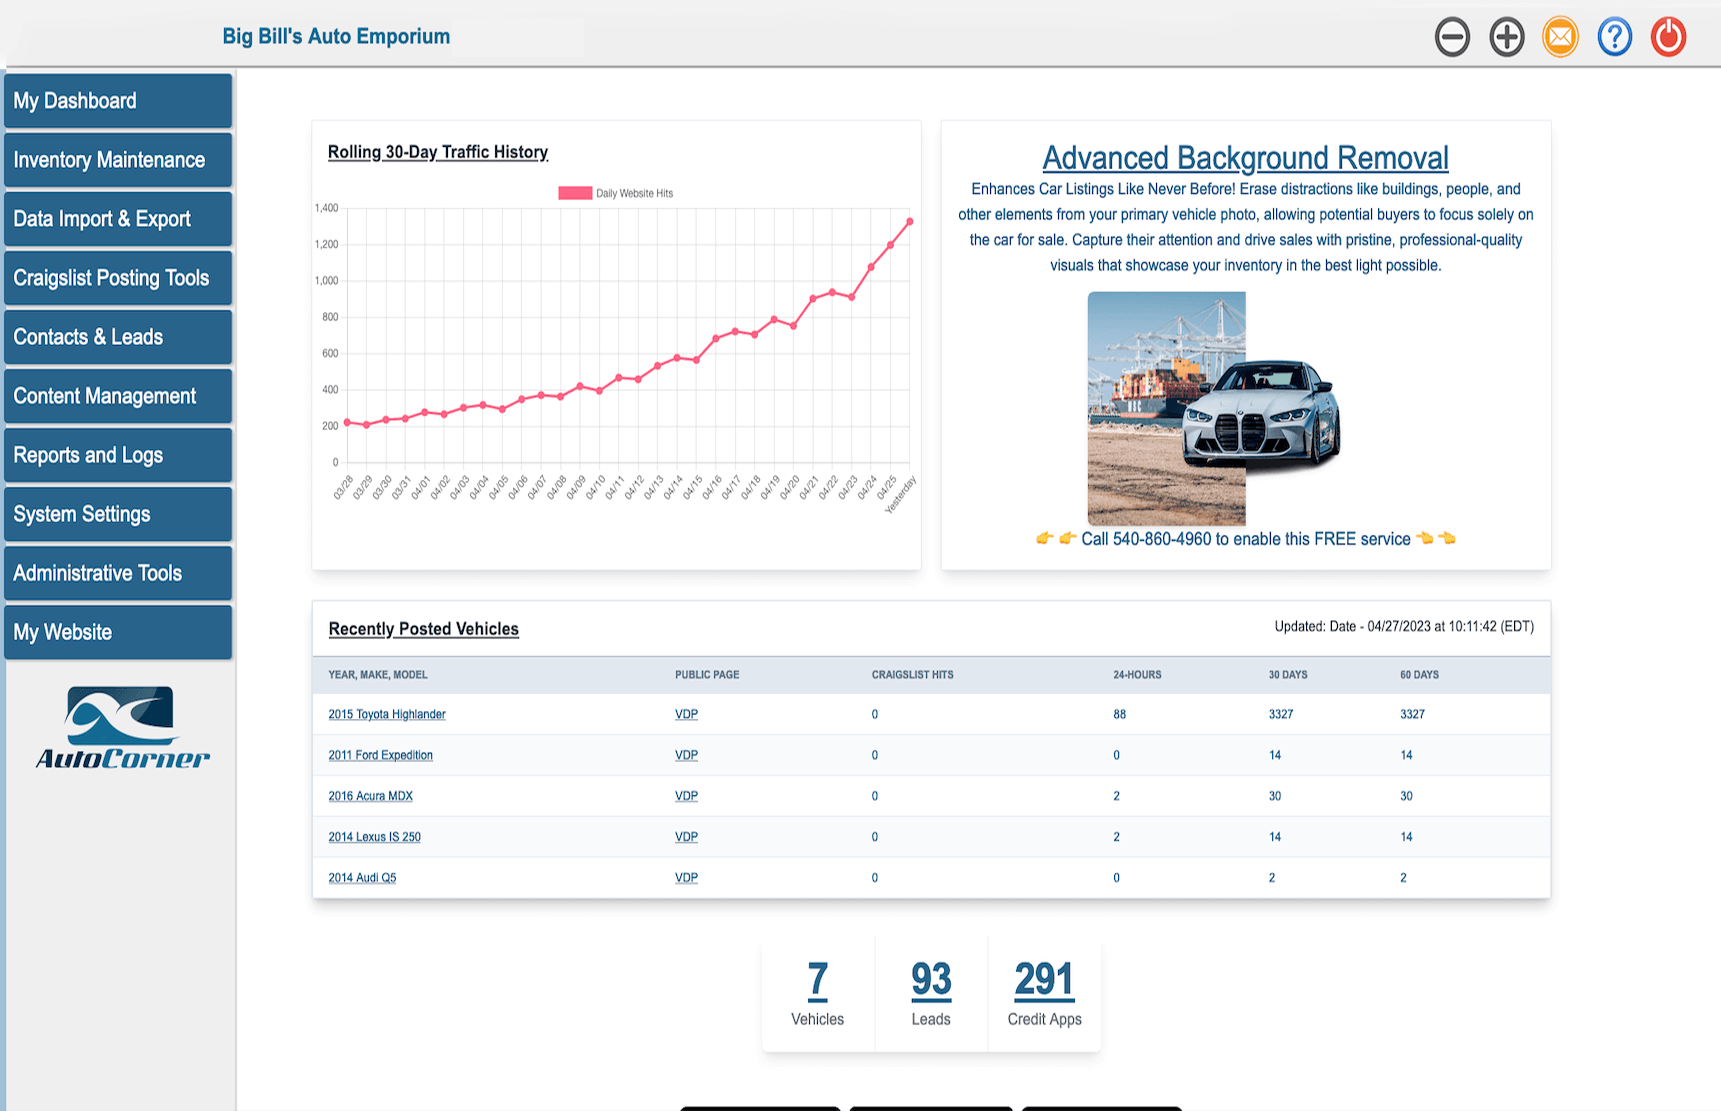Open the 2016 Acura MDX listing
The width and height of the screenshot is (1721, 1111).
371,796
